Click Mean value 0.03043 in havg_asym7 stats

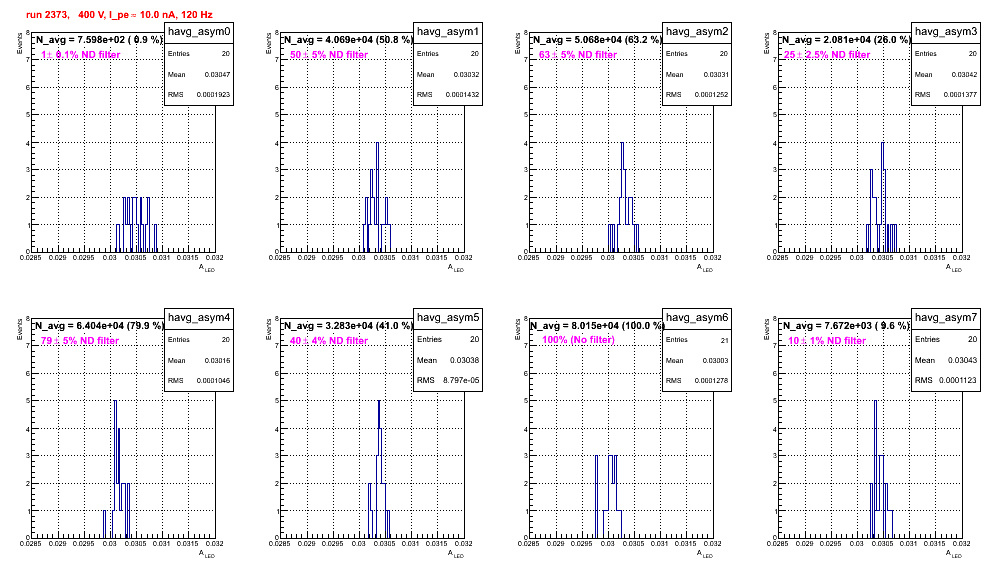tap(963, 360)
